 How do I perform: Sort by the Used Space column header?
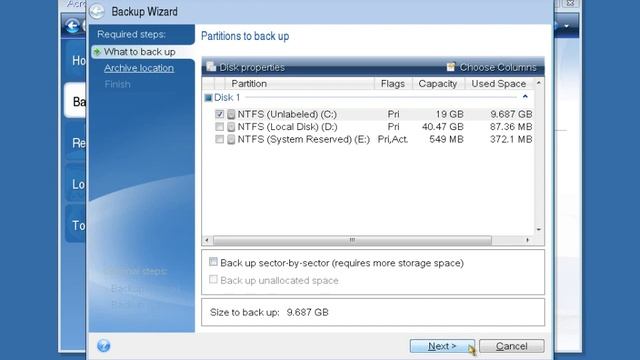(499, 84)
